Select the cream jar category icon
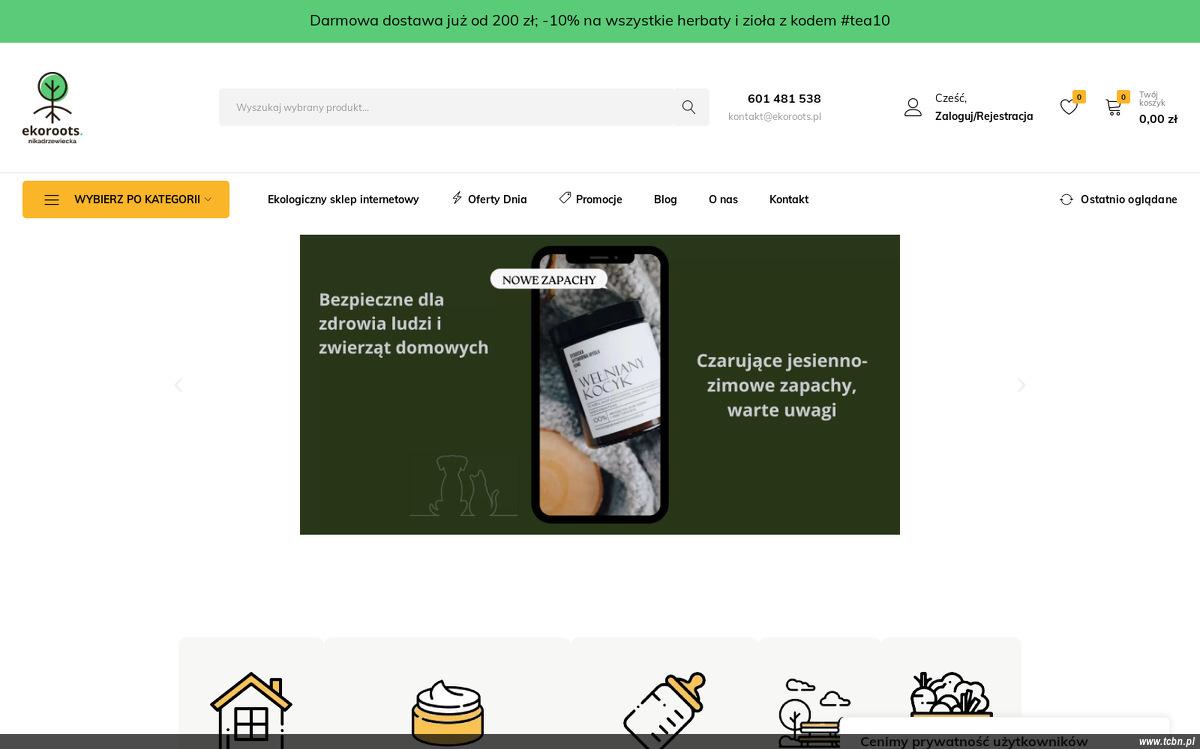 (x=447, y=712)
